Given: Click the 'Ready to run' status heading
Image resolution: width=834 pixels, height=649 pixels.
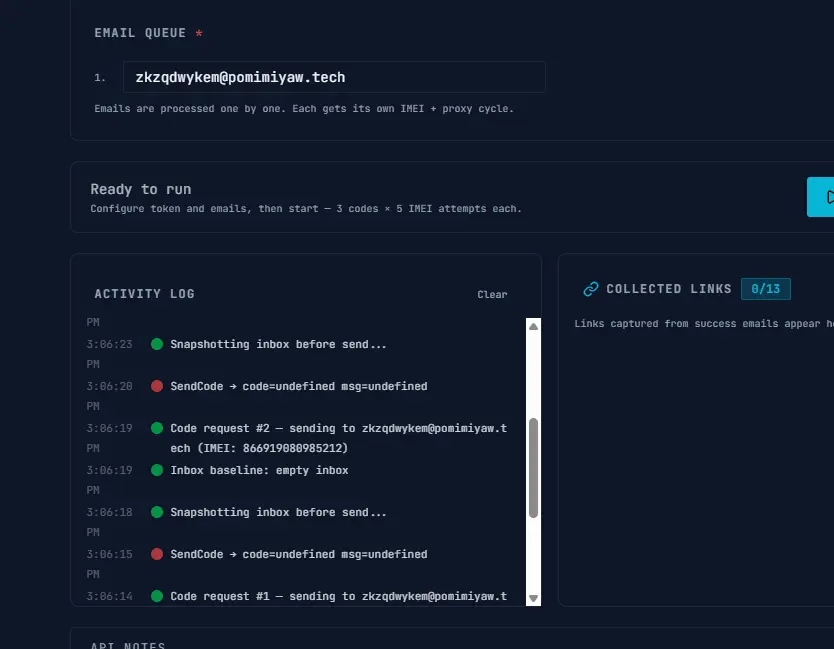Looking at the screenshot, I should click(140, 189).
